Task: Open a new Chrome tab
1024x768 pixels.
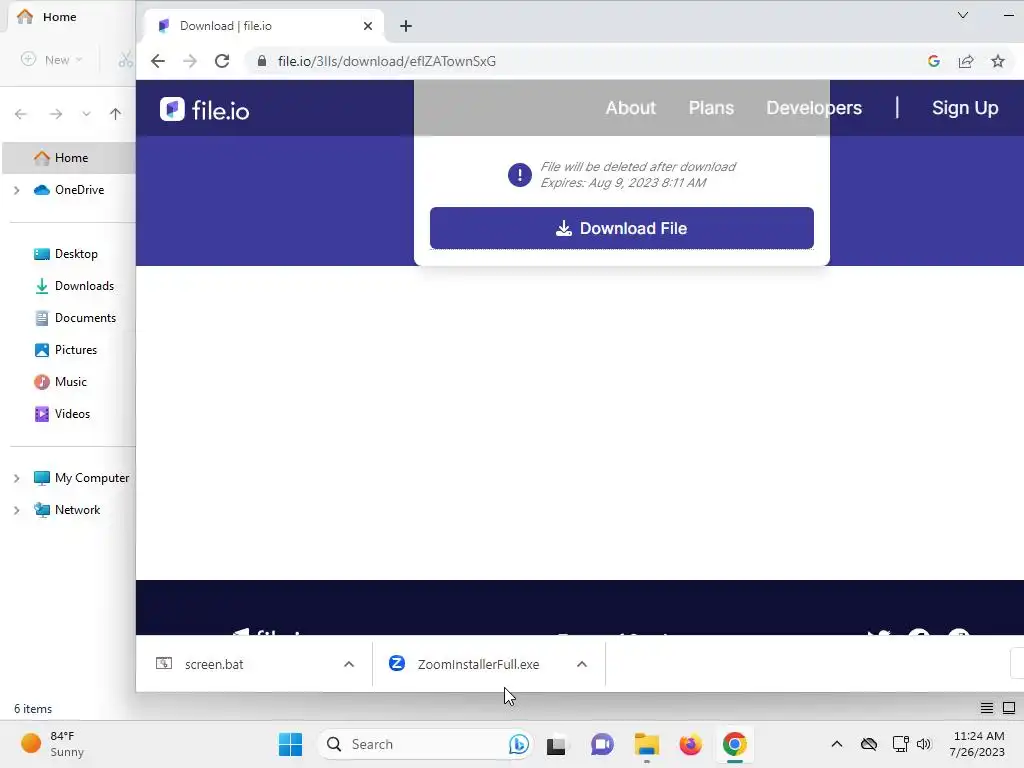Action: 406,26
